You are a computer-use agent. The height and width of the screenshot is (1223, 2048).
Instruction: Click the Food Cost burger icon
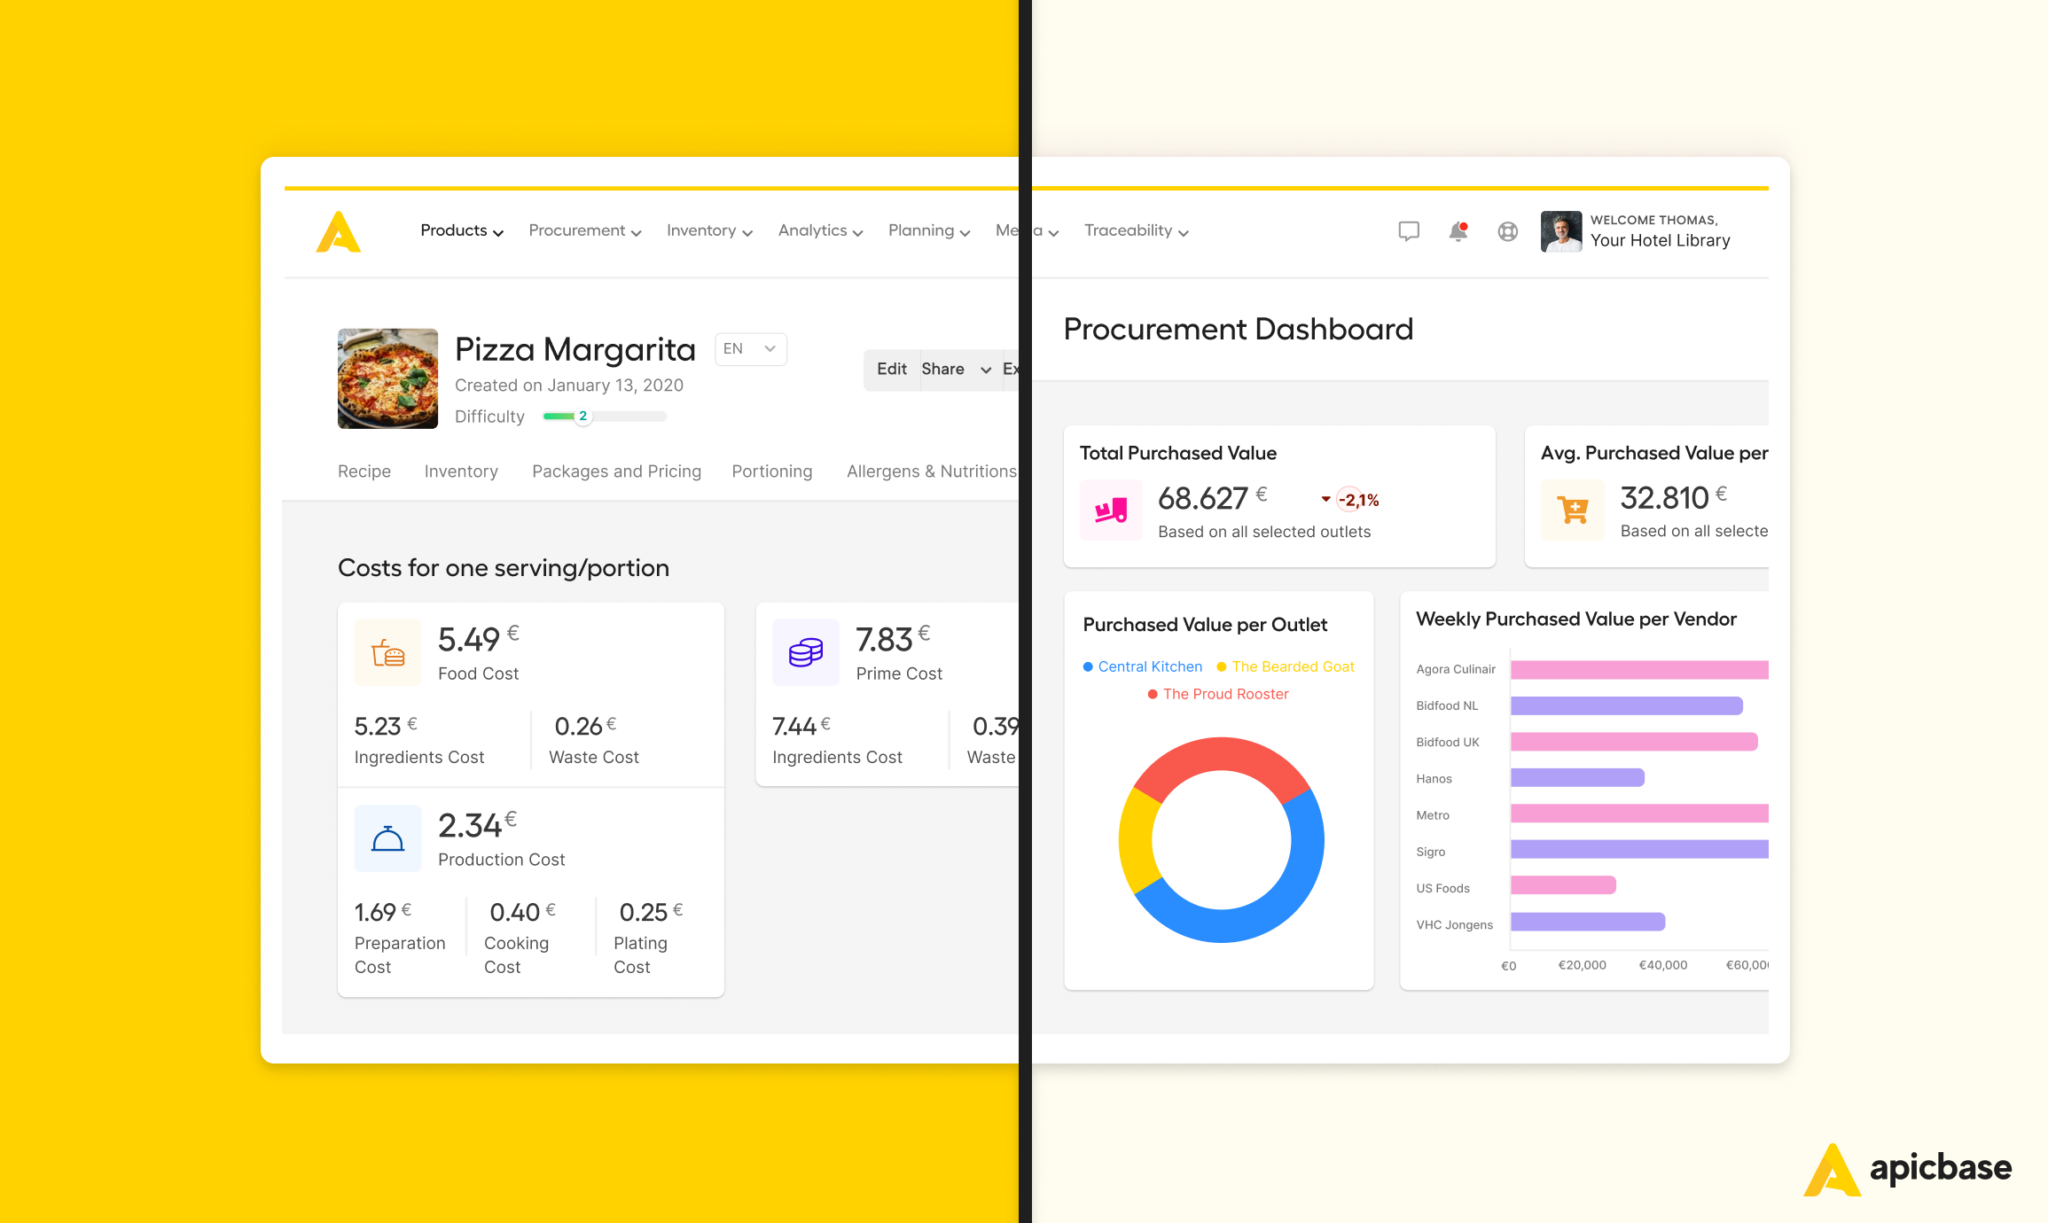pos(388,652)
